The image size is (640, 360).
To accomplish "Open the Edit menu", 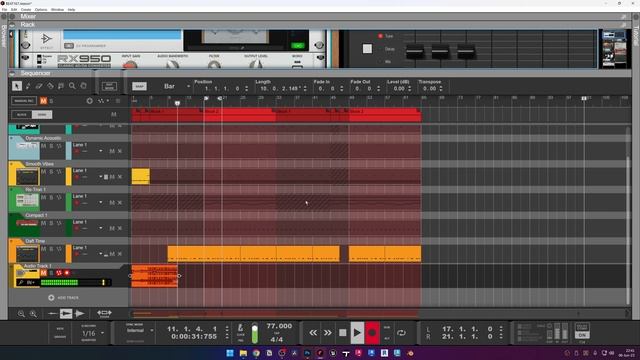I will click(x=14, y=9).
